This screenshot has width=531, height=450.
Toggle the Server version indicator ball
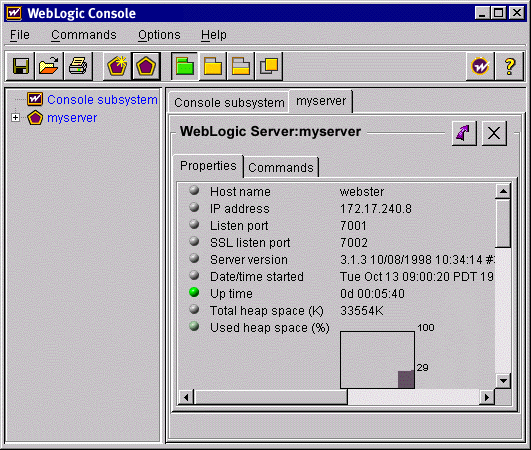[x=194, y=258]
